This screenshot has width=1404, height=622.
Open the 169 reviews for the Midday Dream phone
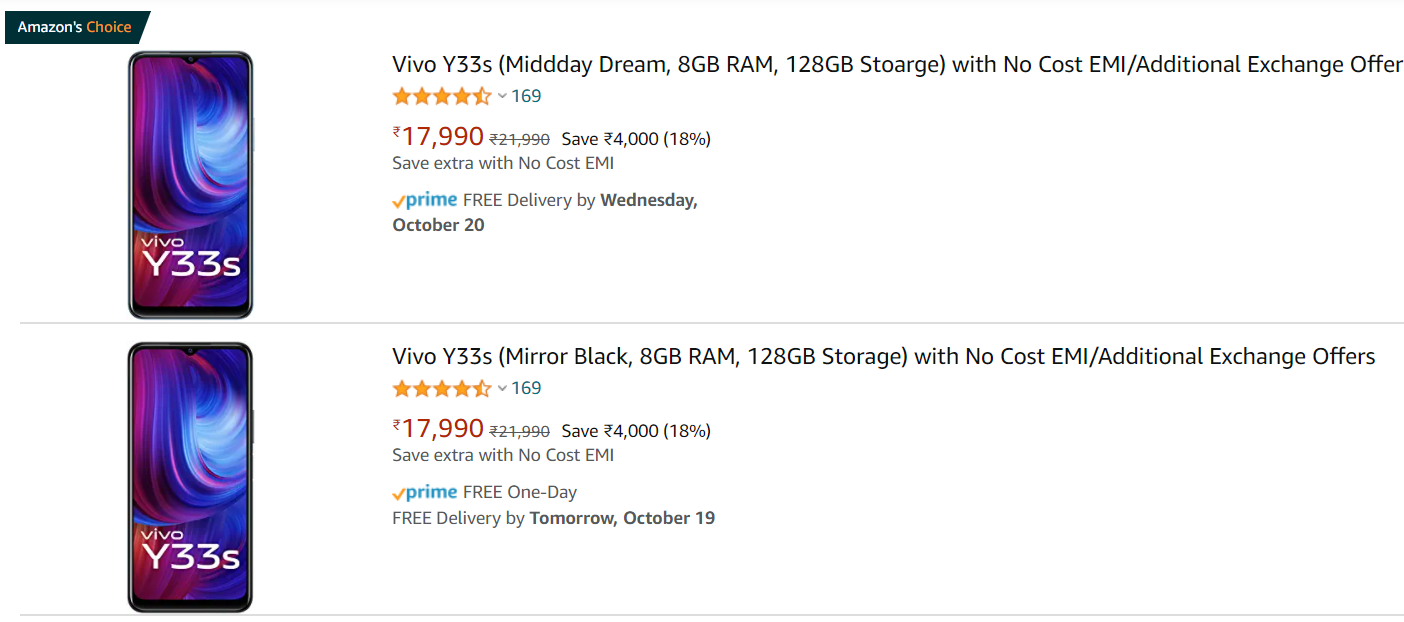[526, 96]
